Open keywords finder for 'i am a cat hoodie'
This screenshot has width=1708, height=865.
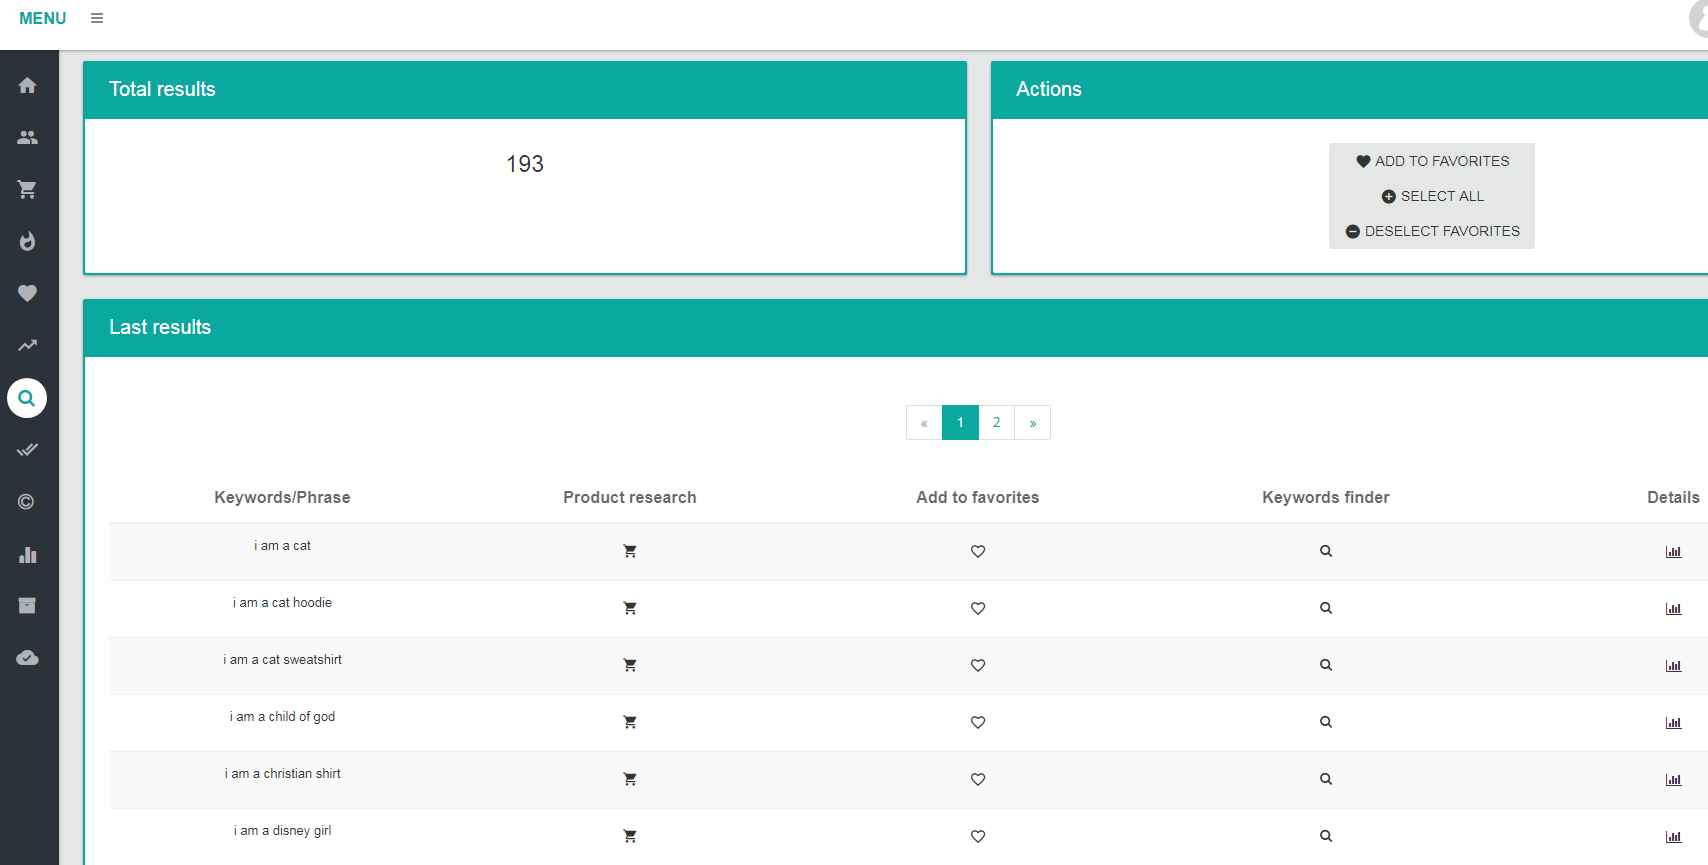[1326, 608]
